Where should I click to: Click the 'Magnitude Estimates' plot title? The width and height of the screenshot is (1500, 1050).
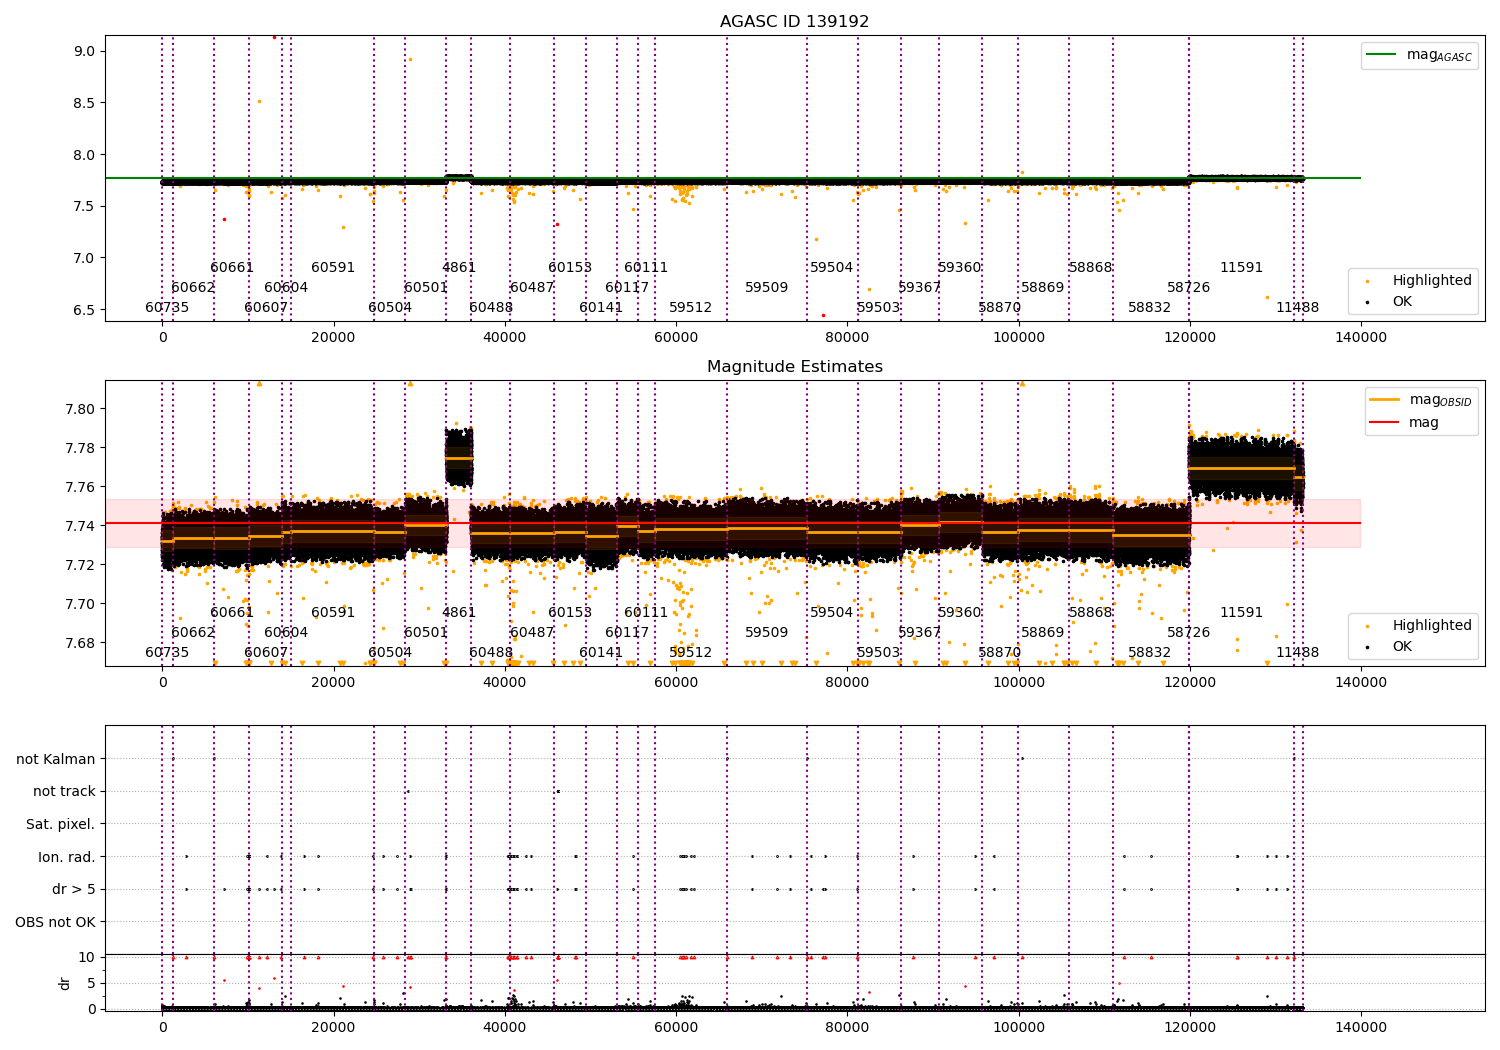[794, 367]
